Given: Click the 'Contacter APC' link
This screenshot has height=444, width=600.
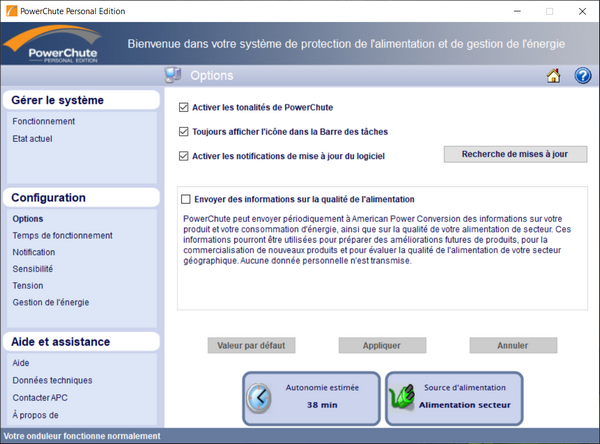Looking at the screenshot, I should pyautogui.click(x=40, y=398).
